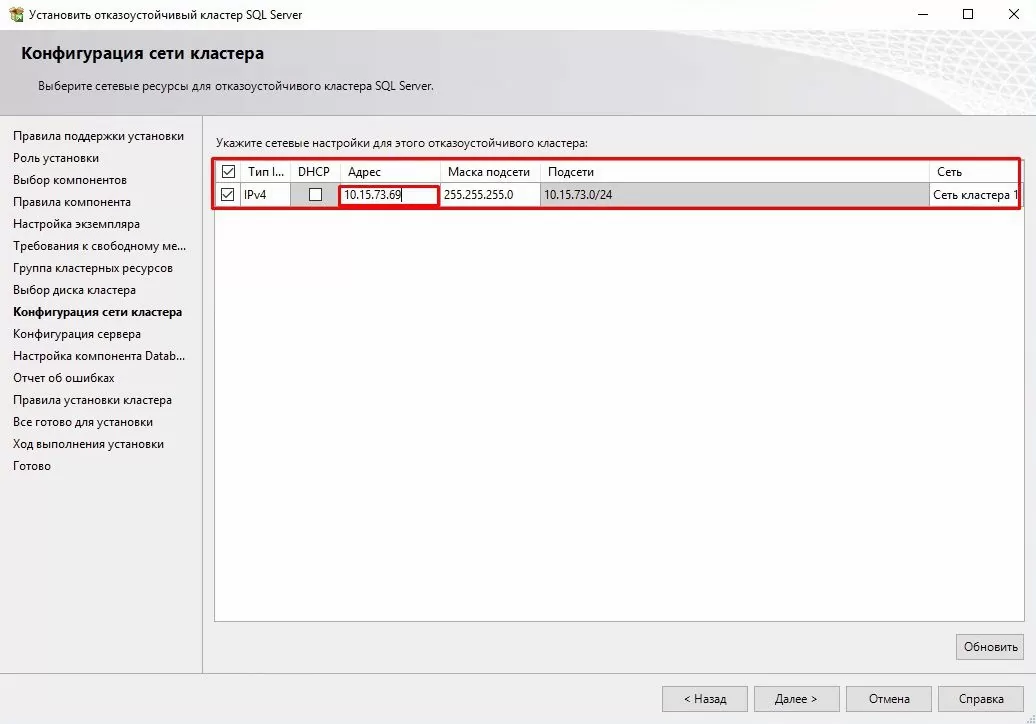The image size is (1036, 724).
Task: Select the Требования к свободному месту step
Action: (100, 246)
